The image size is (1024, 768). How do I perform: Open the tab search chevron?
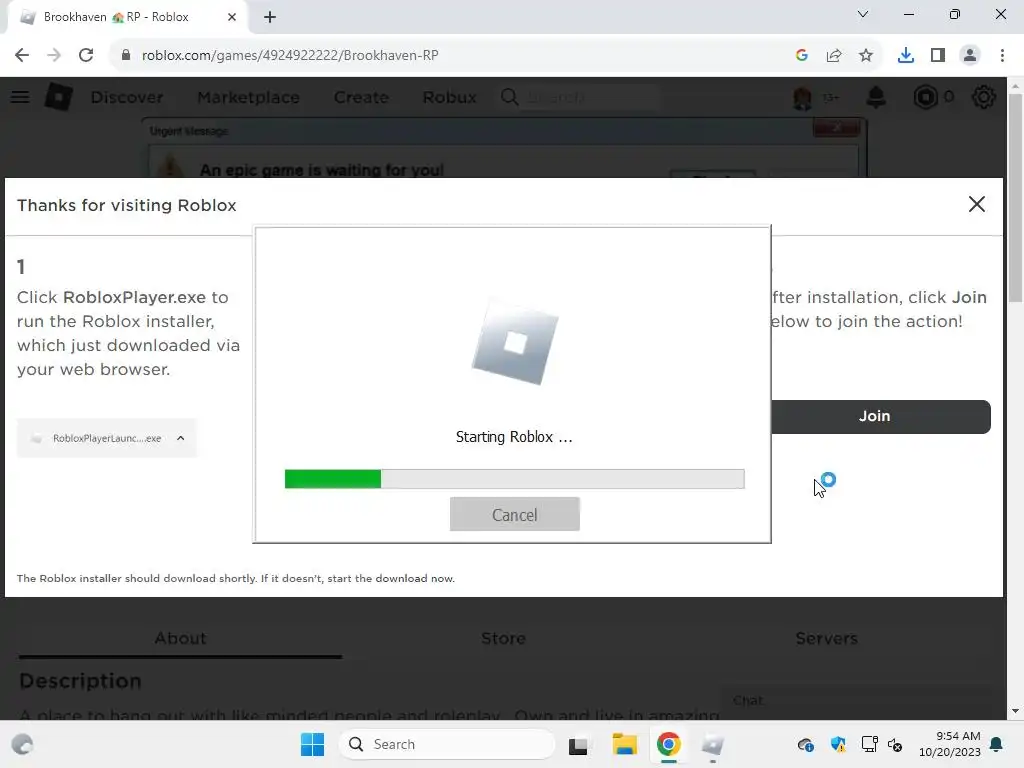tap(863, 14)
